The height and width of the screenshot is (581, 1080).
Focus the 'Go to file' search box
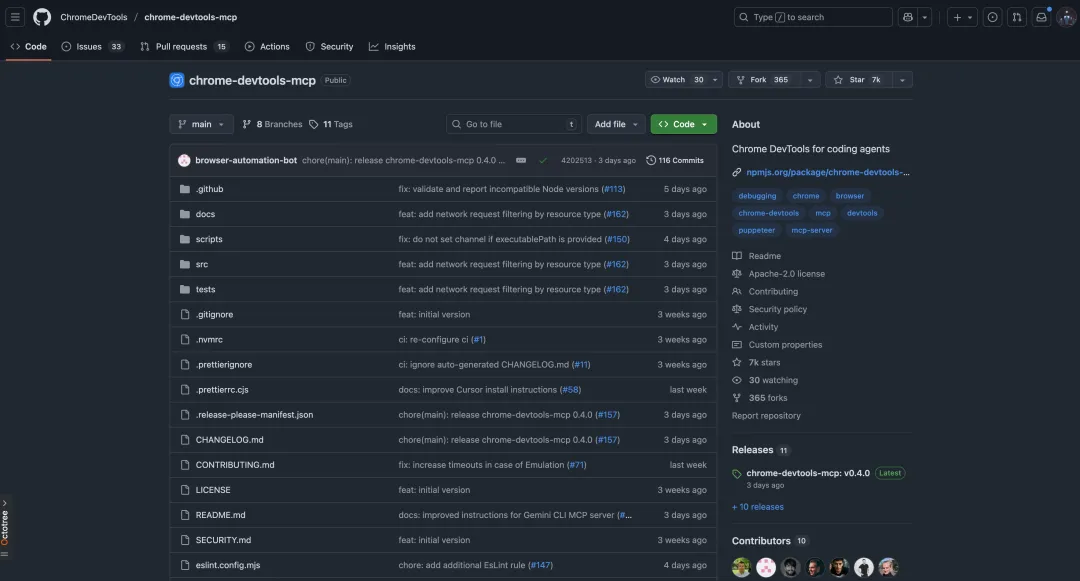[x=513, y=125]
